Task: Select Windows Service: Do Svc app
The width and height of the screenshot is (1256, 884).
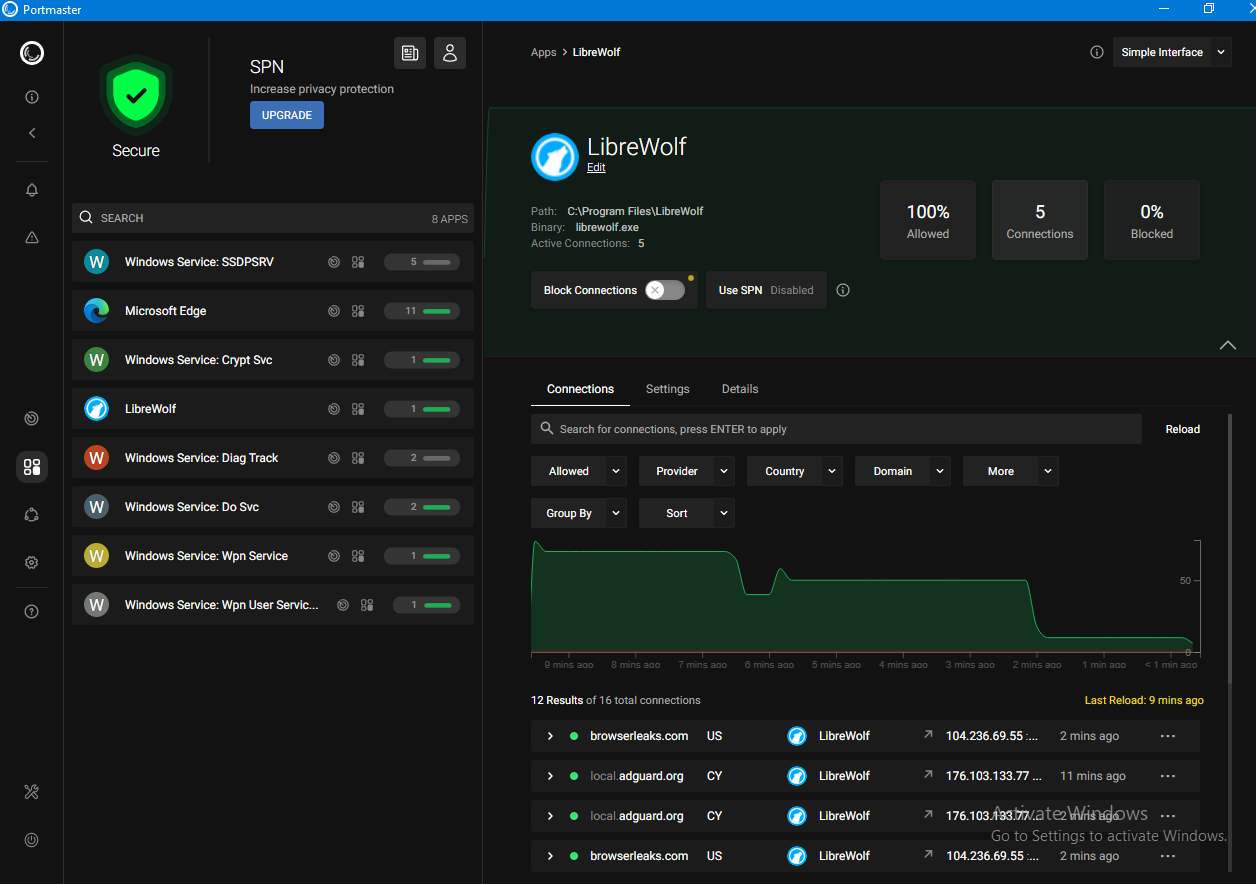Action: pos(273,507)
